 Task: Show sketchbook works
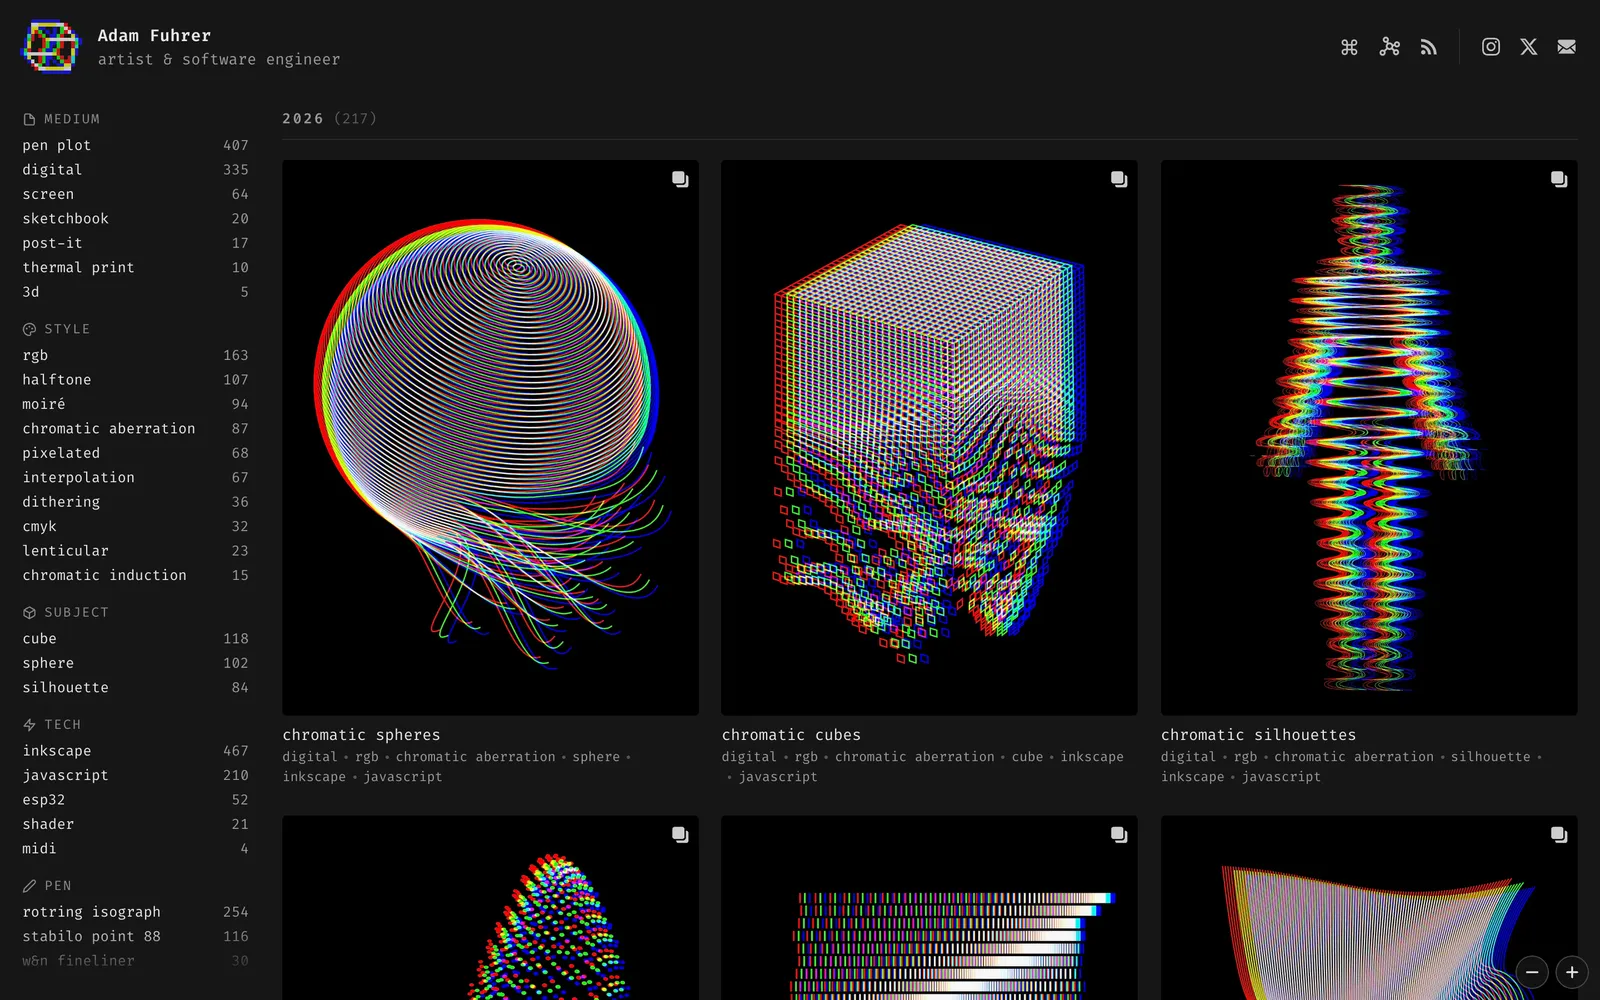135,218
